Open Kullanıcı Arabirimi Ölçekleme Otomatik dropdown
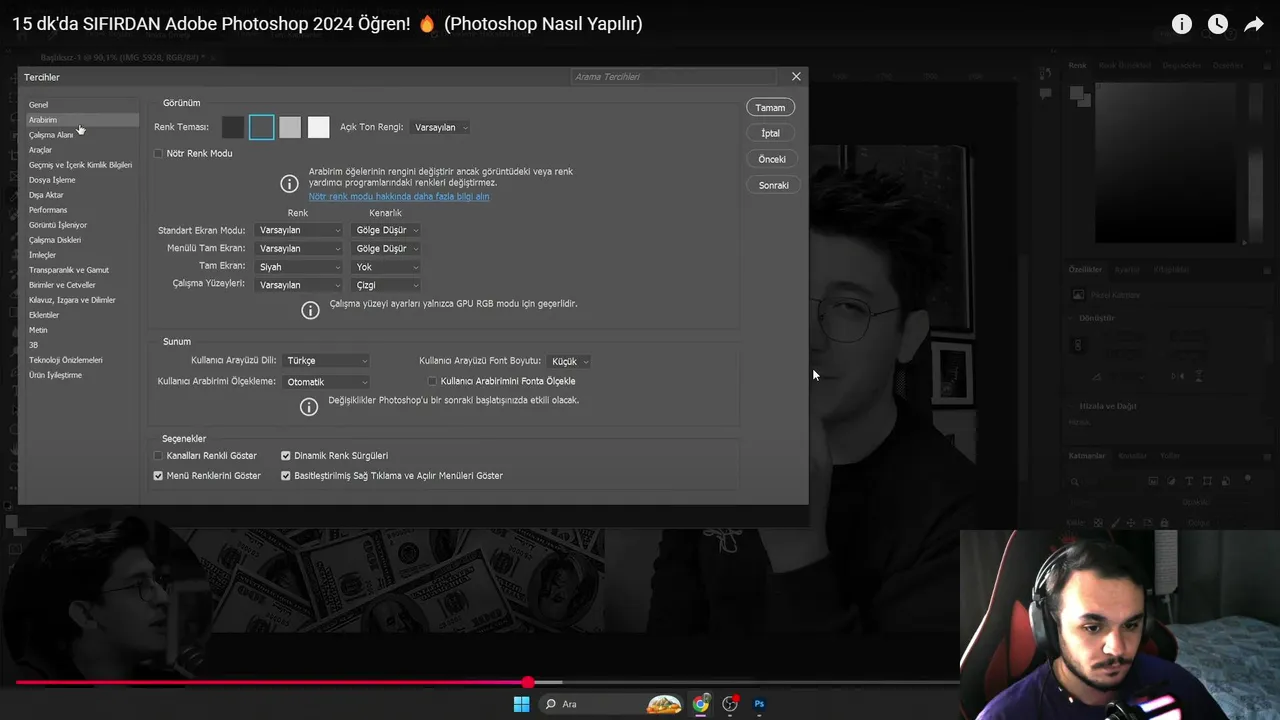This screenshot has width=1280, height=720. [327, 382]
